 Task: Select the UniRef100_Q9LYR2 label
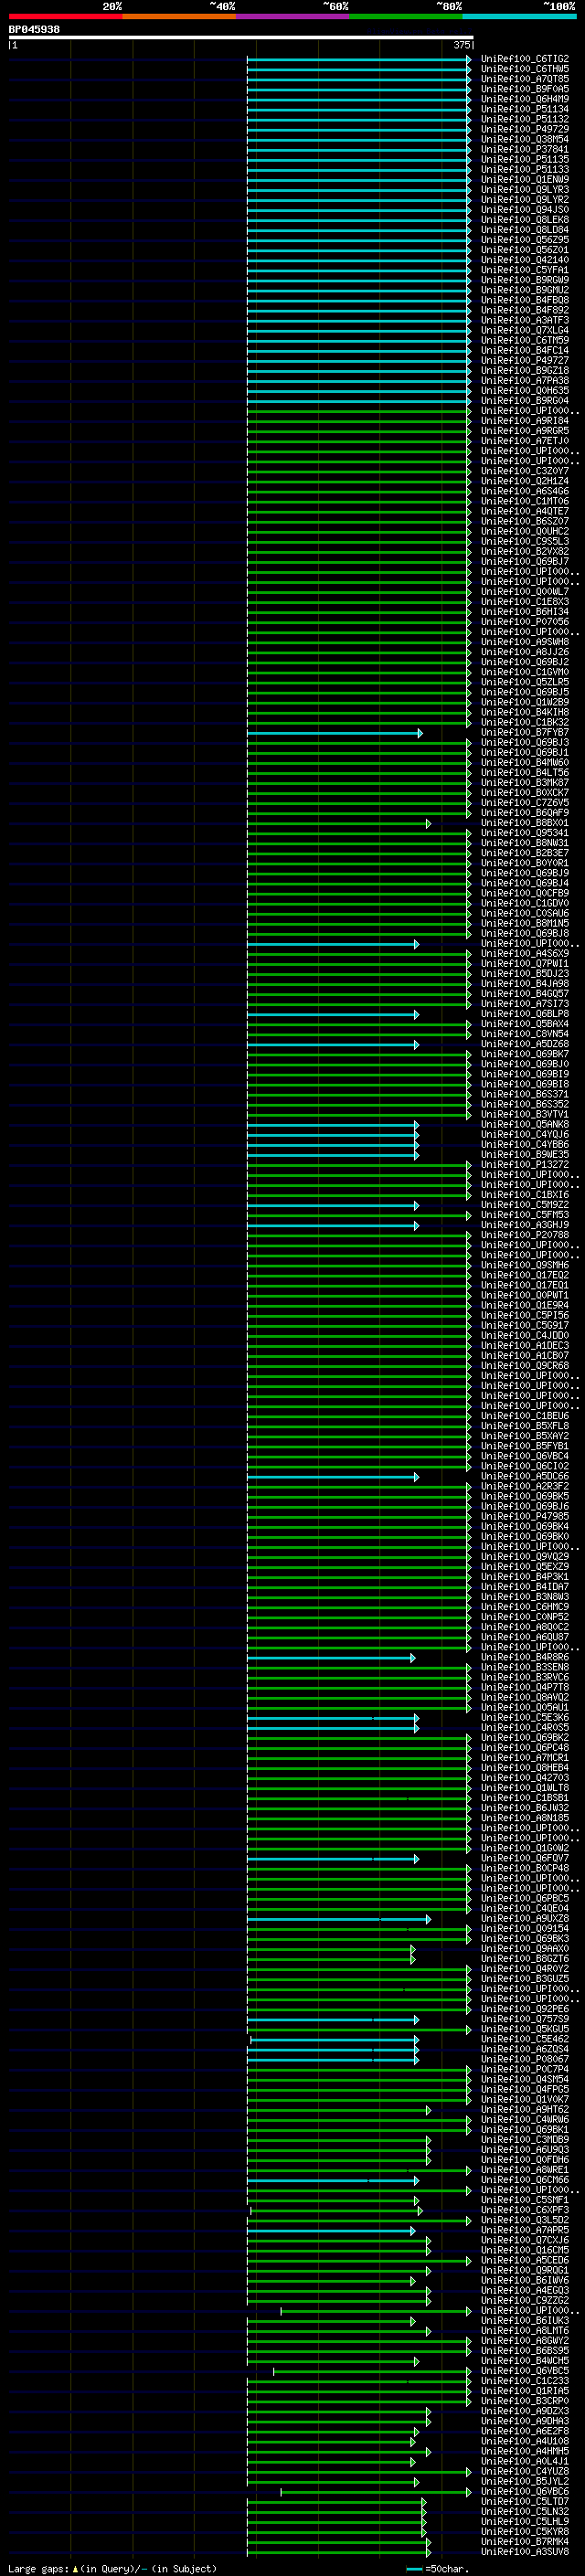click(x=525, y=199)
